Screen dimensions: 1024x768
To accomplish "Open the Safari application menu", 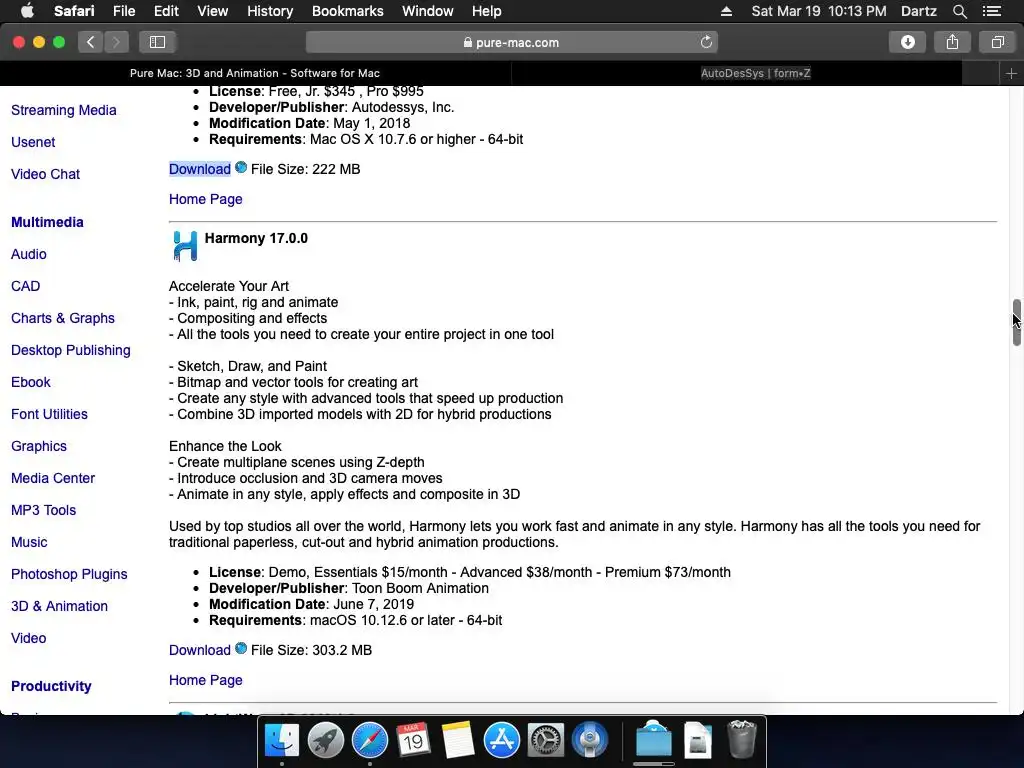I will 74,11.
